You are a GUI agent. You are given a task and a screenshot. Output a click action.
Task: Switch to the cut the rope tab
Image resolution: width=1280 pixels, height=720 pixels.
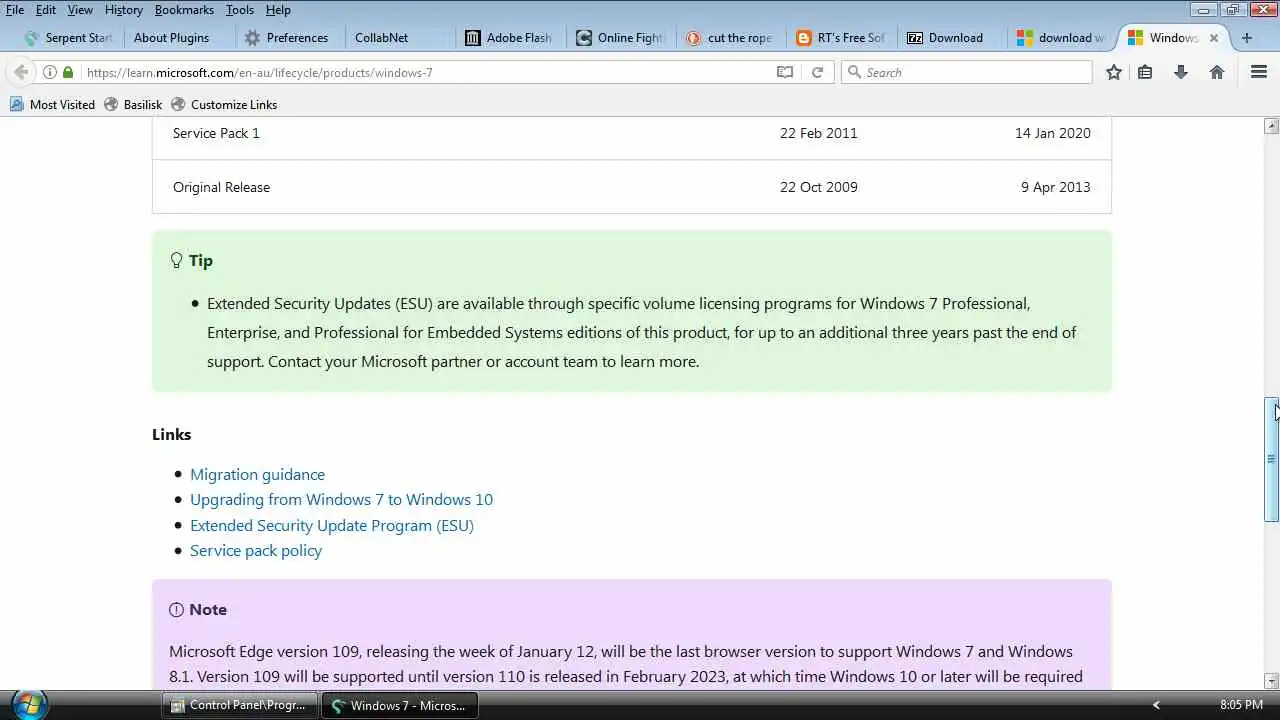point(730,38)
